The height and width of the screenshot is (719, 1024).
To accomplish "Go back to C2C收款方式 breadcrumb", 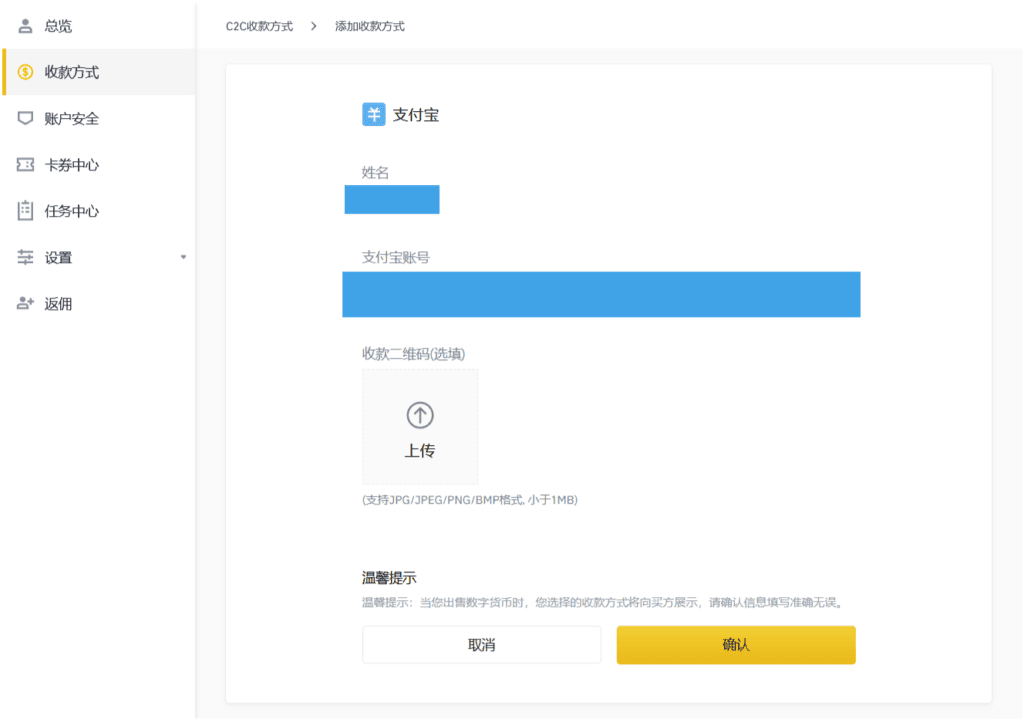I will click(x=259, y=26).
